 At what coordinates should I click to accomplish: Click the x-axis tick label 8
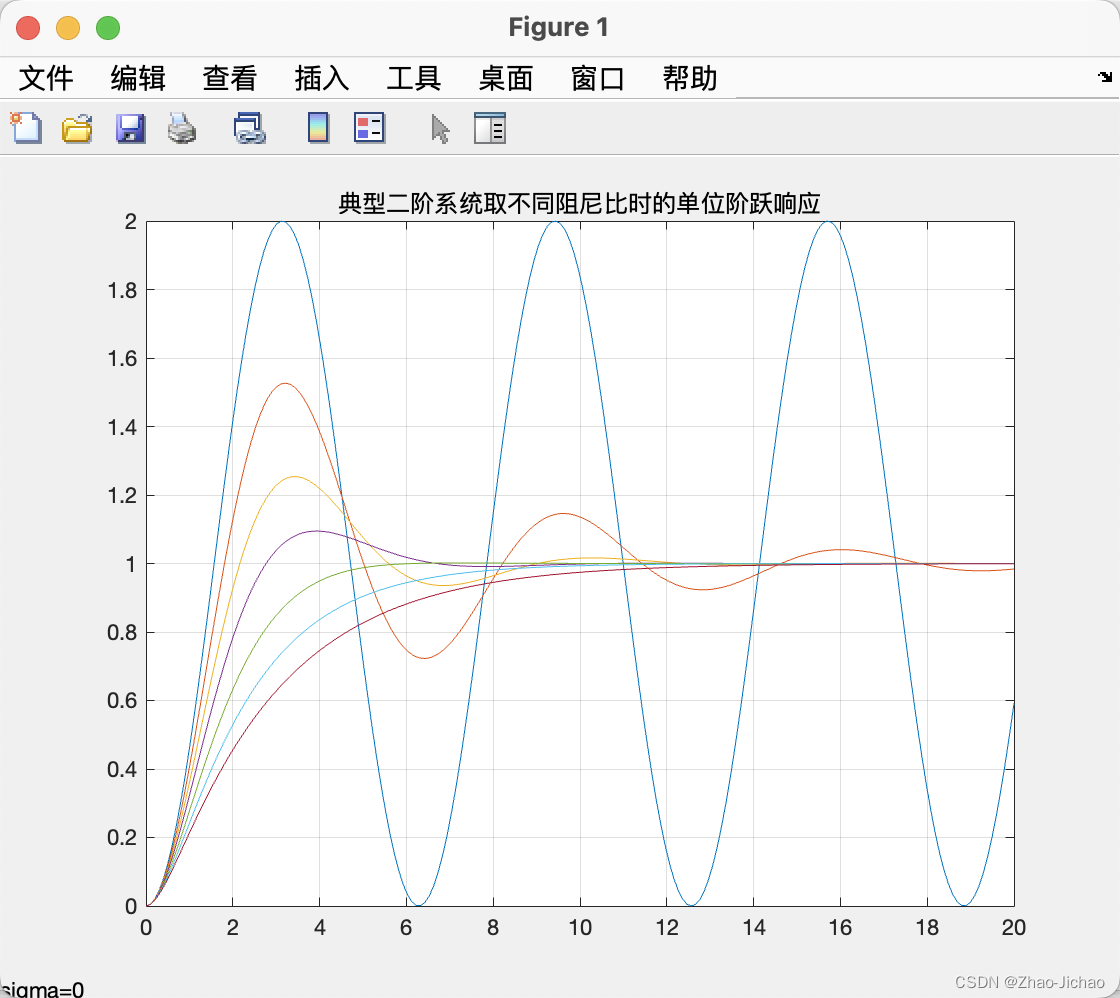(493, 928)
